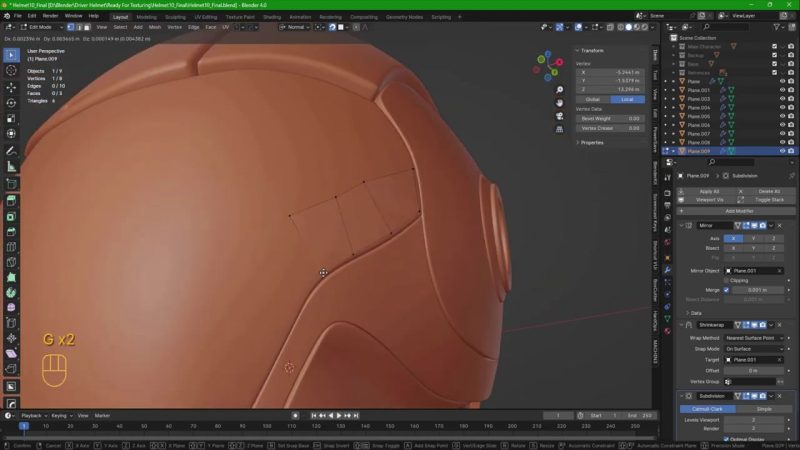
Task: Uncheck the Main Character collection checkbox
Action: (774, 46)
